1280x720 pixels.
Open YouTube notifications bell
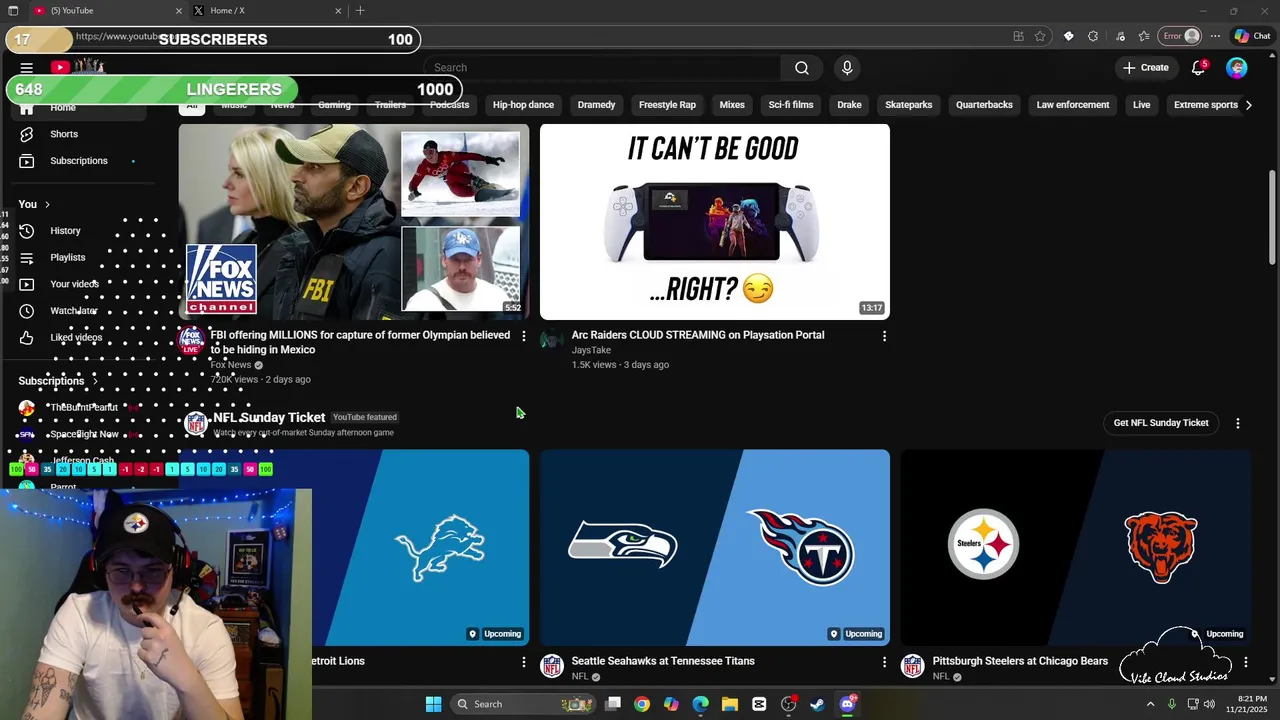tap(1198, 68)
